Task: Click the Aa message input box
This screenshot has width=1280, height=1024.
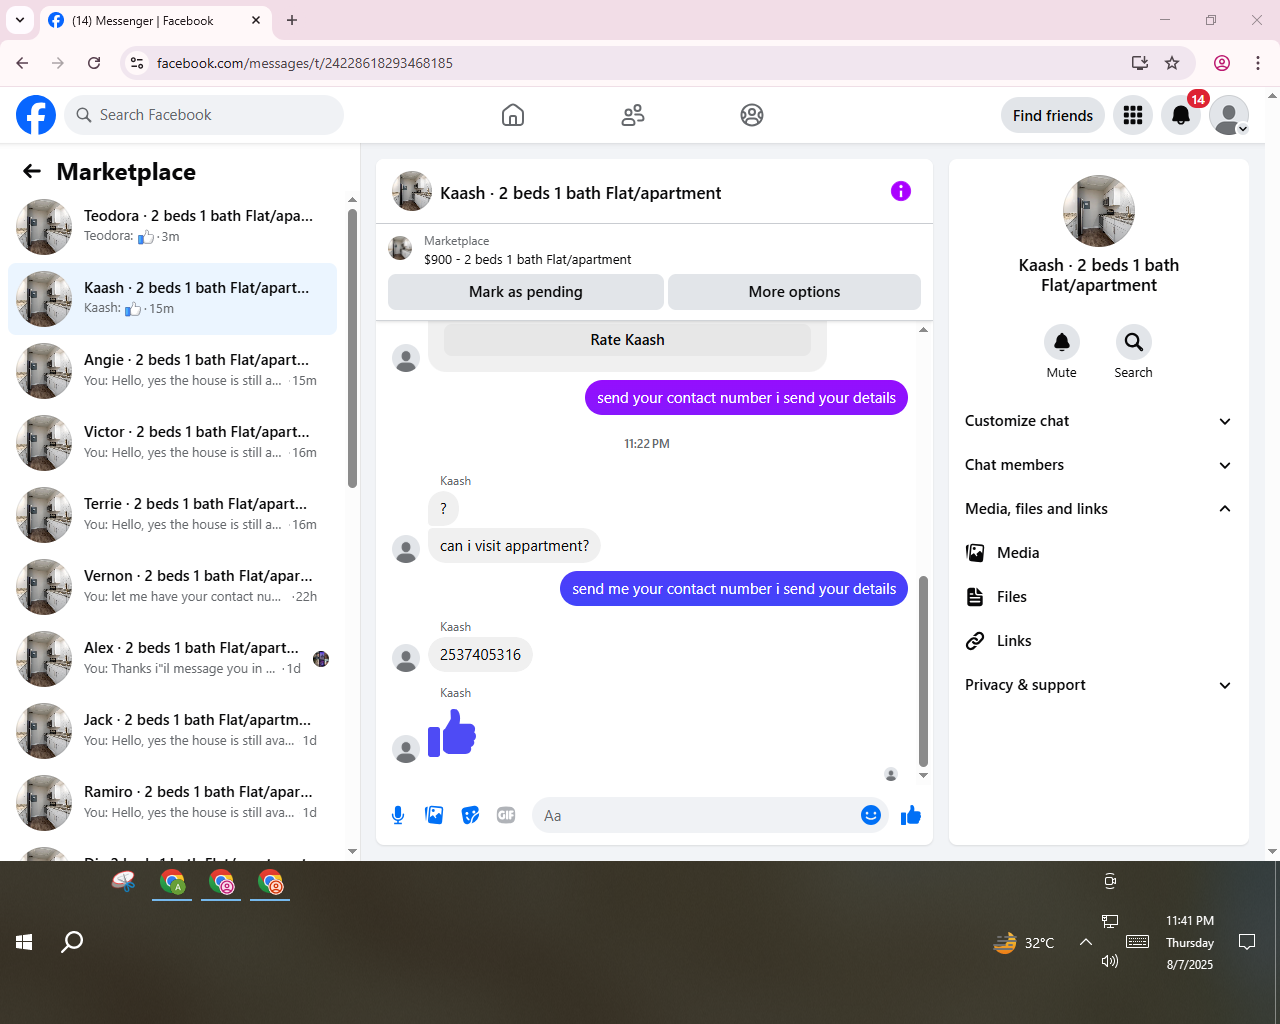Action: pos(697,815)
